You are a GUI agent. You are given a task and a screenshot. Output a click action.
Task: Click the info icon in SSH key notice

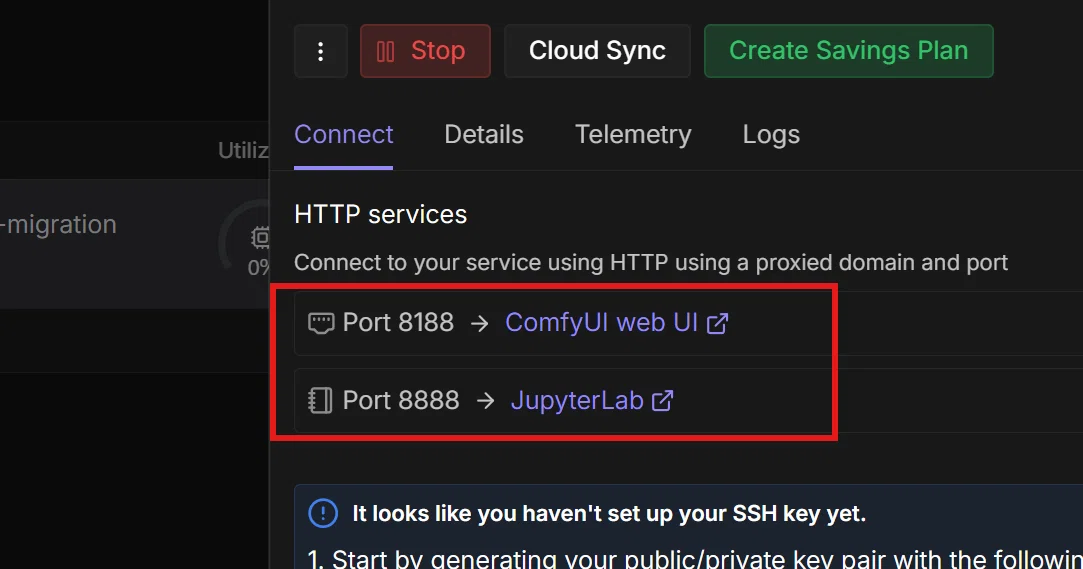point(323,513)
